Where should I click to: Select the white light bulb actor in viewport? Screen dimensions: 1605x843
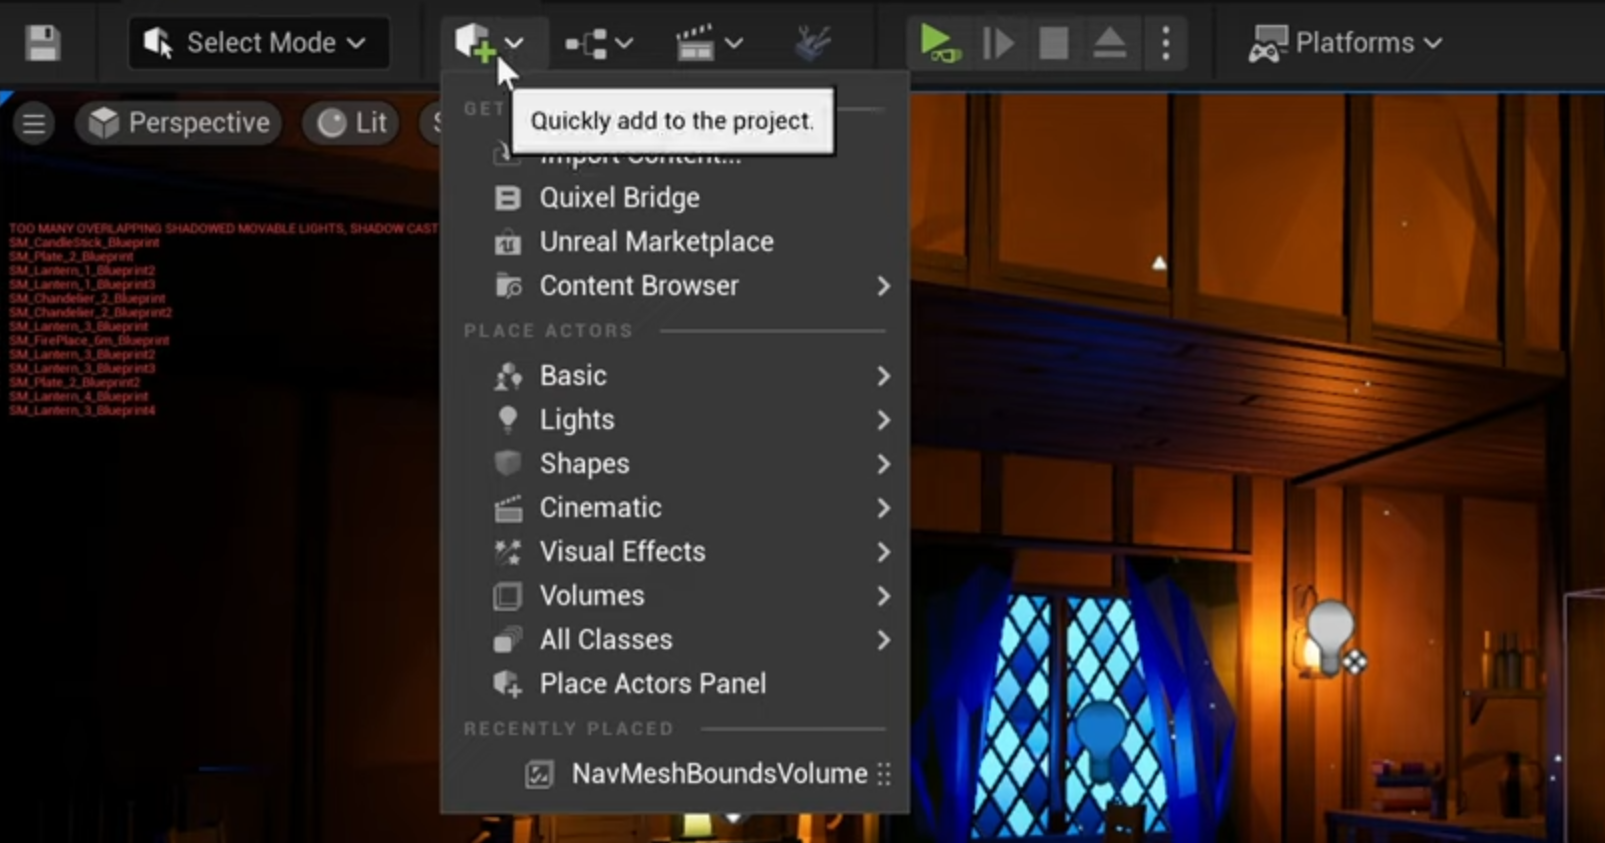click(x=1330, y=635)
